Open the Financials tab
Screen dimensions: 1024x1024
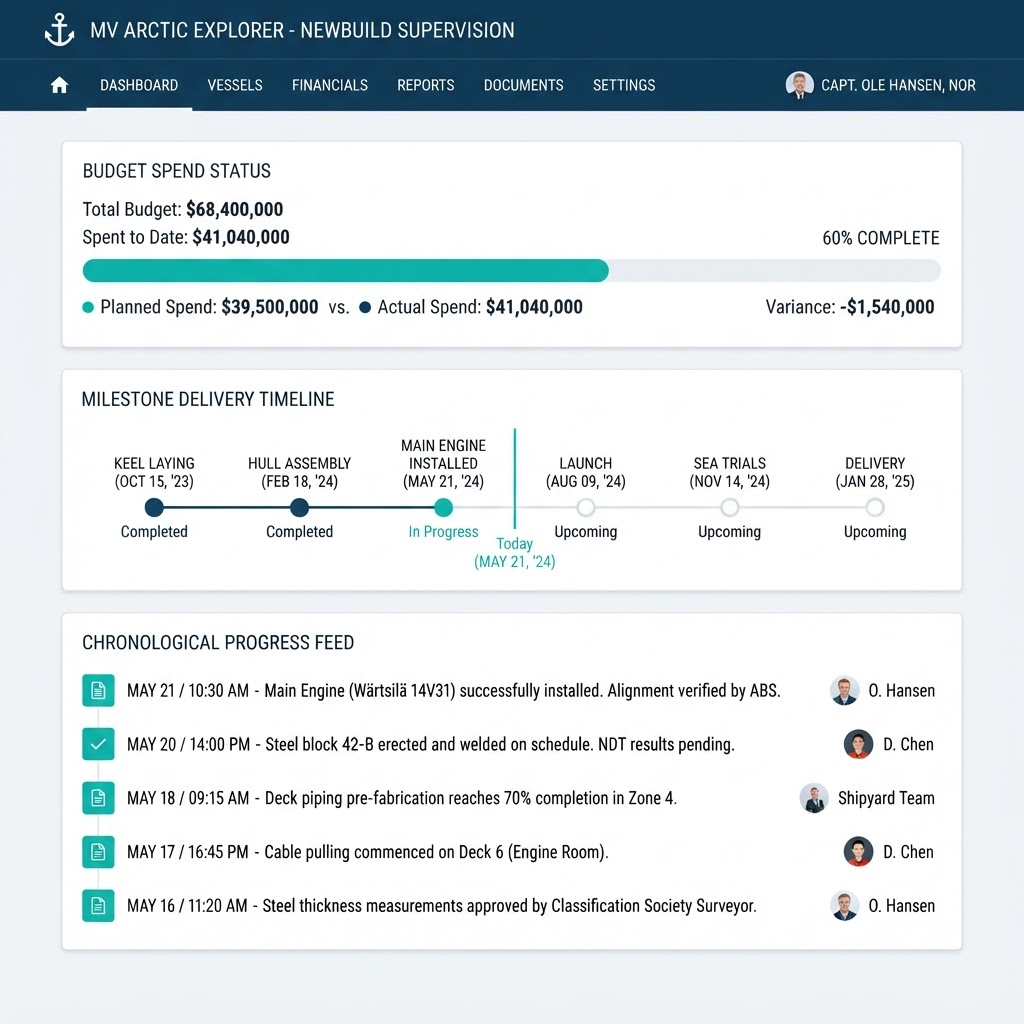(x=330, y=86)
